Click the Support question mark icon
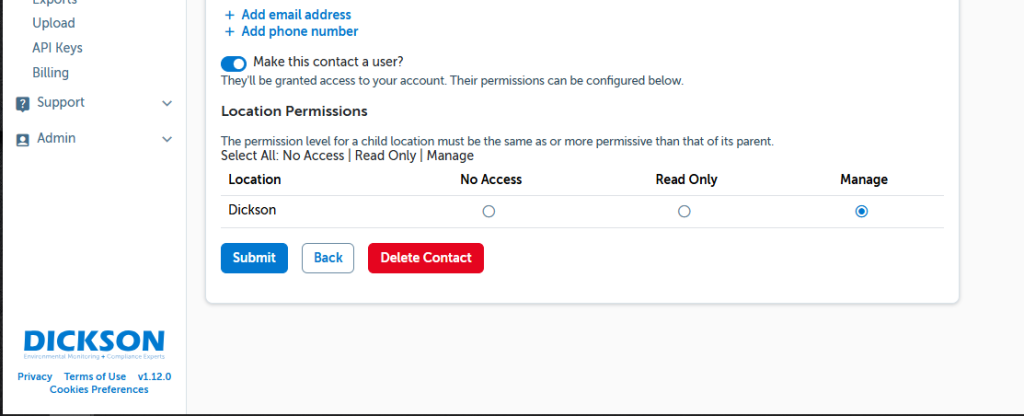 [x=23, y=103]
